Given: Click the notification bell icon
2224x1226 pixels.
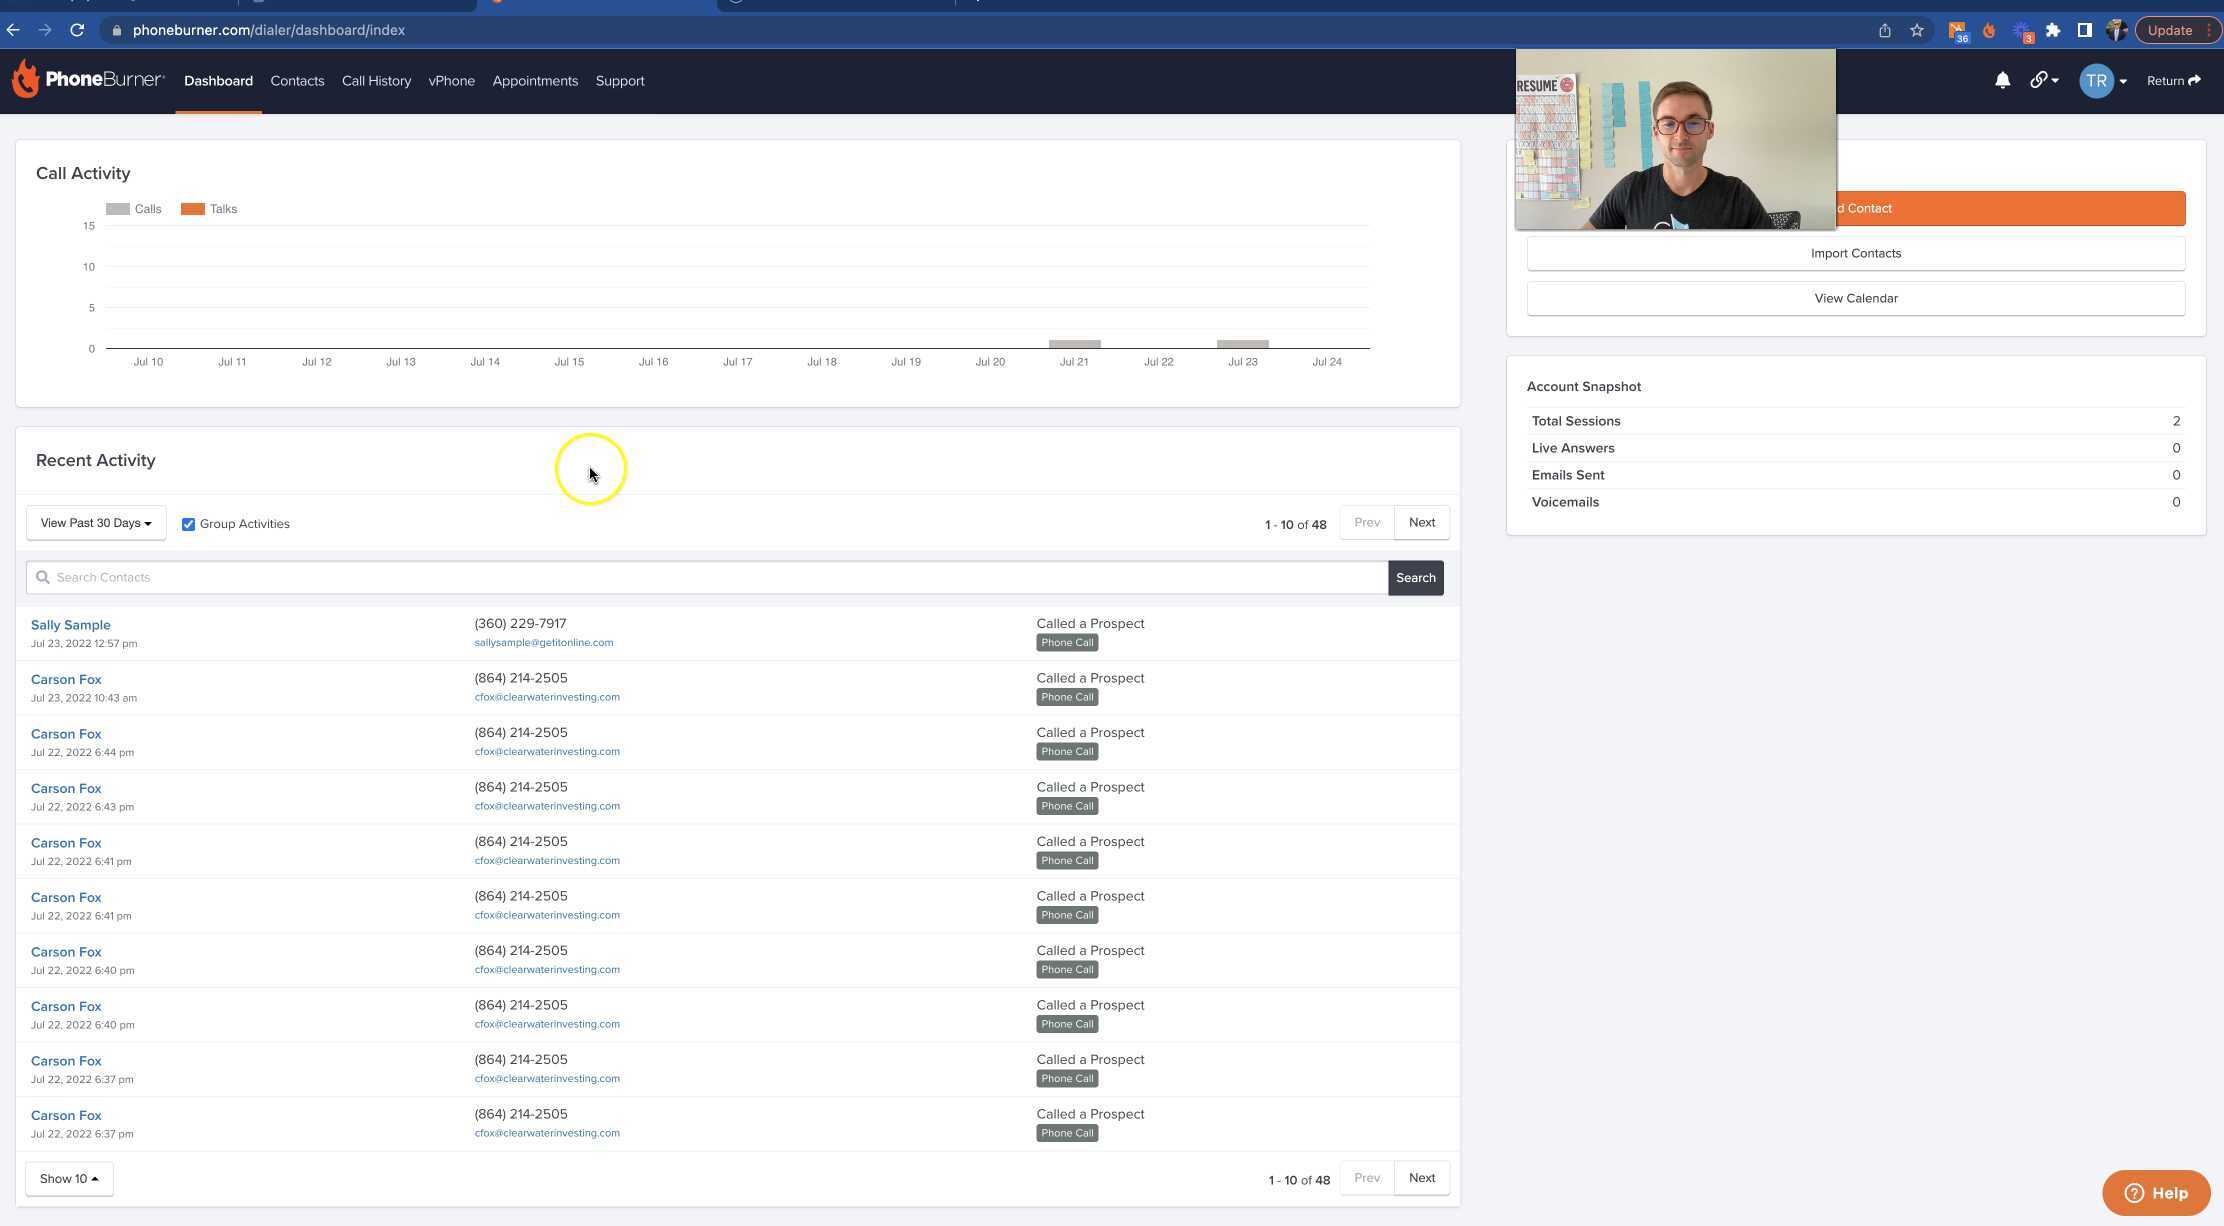Looking at the screenshot, I should [2002, 81].
